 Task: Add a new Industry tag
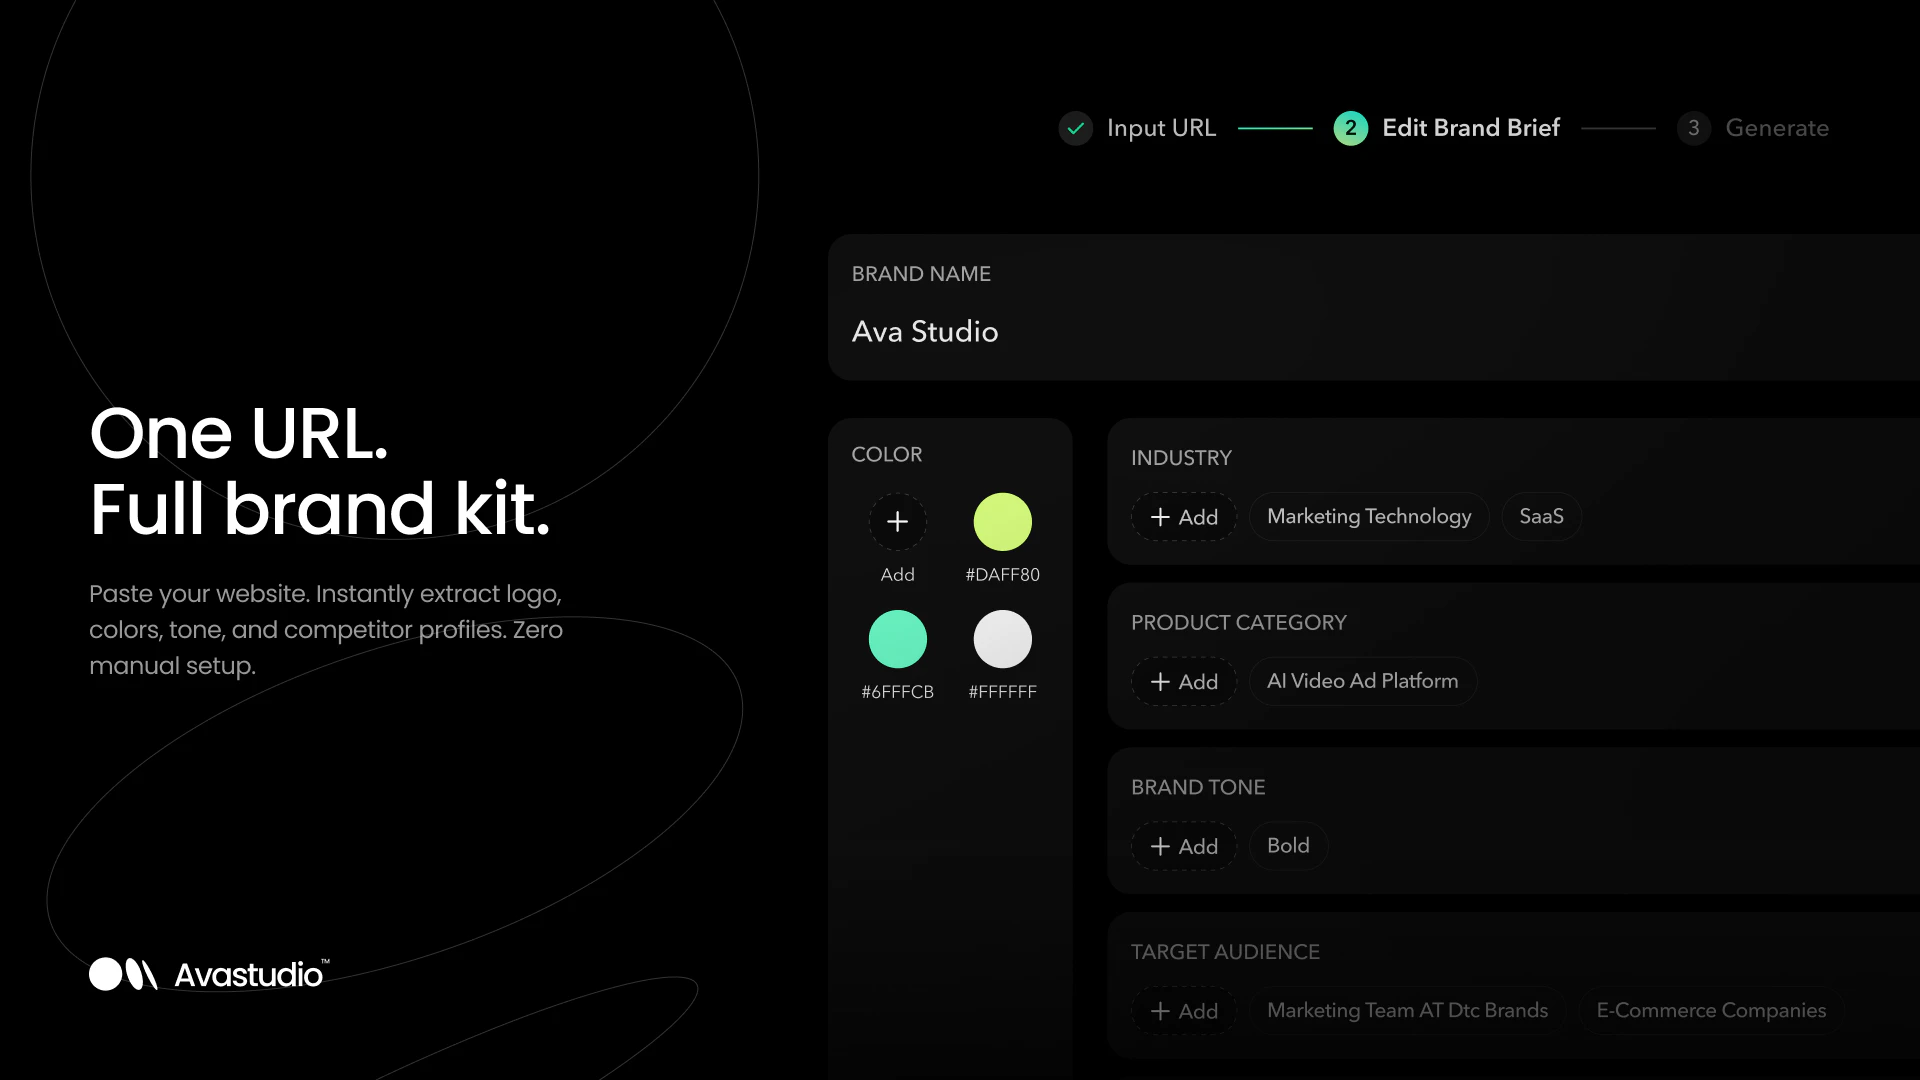(x=1184, y=517)
